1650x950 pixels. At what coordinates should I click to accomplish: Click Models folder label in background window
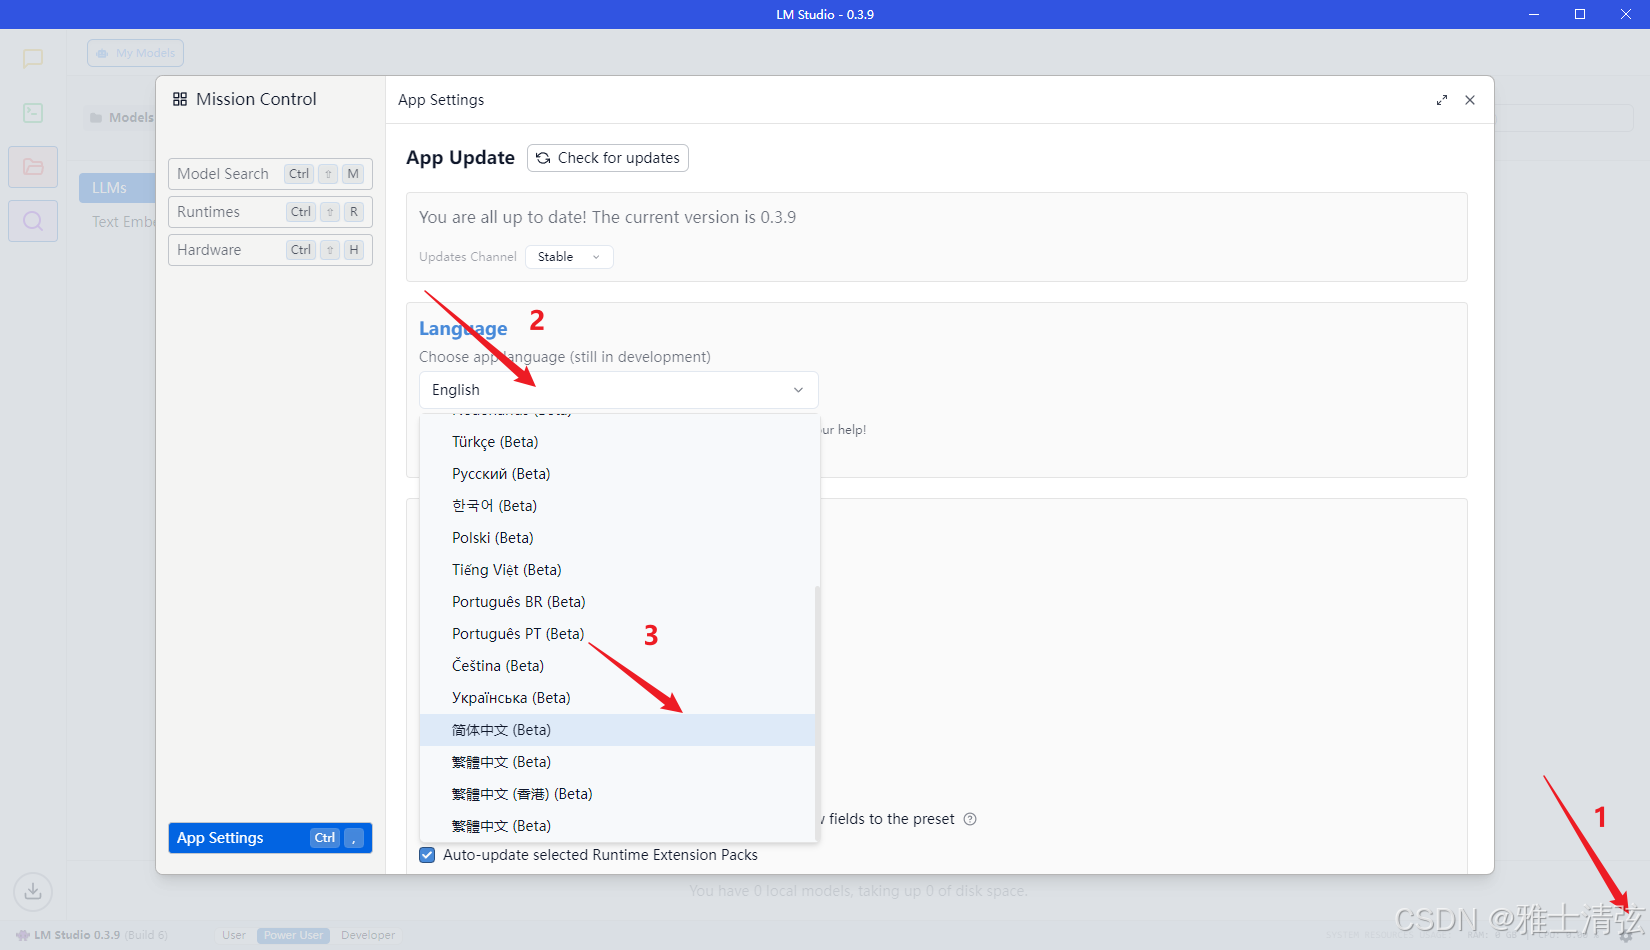[x=122, y=117]
